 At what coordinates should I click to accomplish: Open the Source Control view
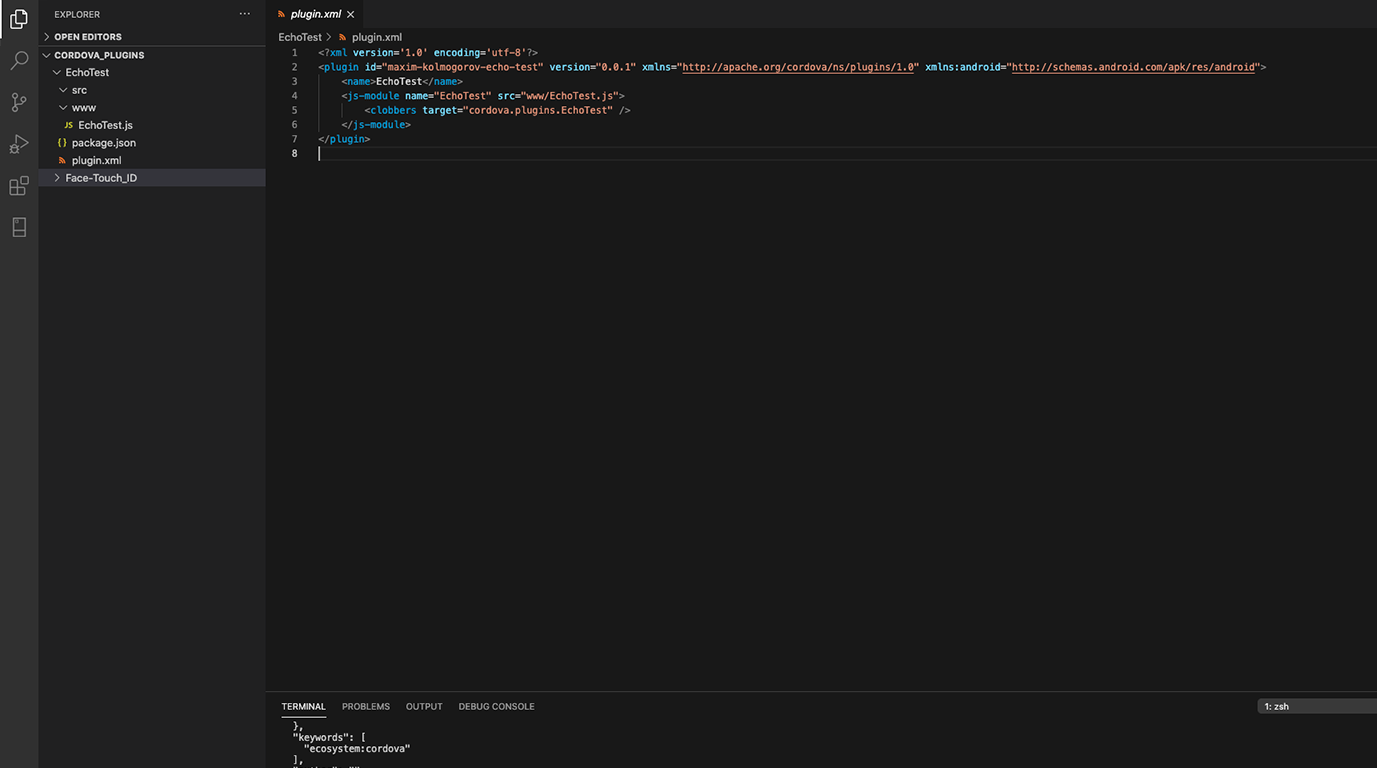click(18, 102)
